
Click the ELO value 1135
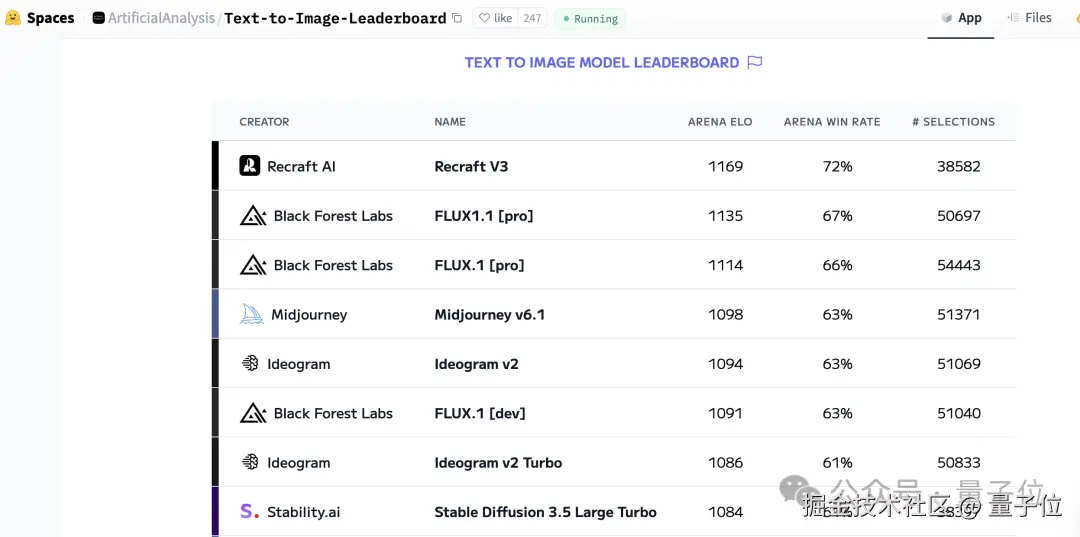click(725, 216)
